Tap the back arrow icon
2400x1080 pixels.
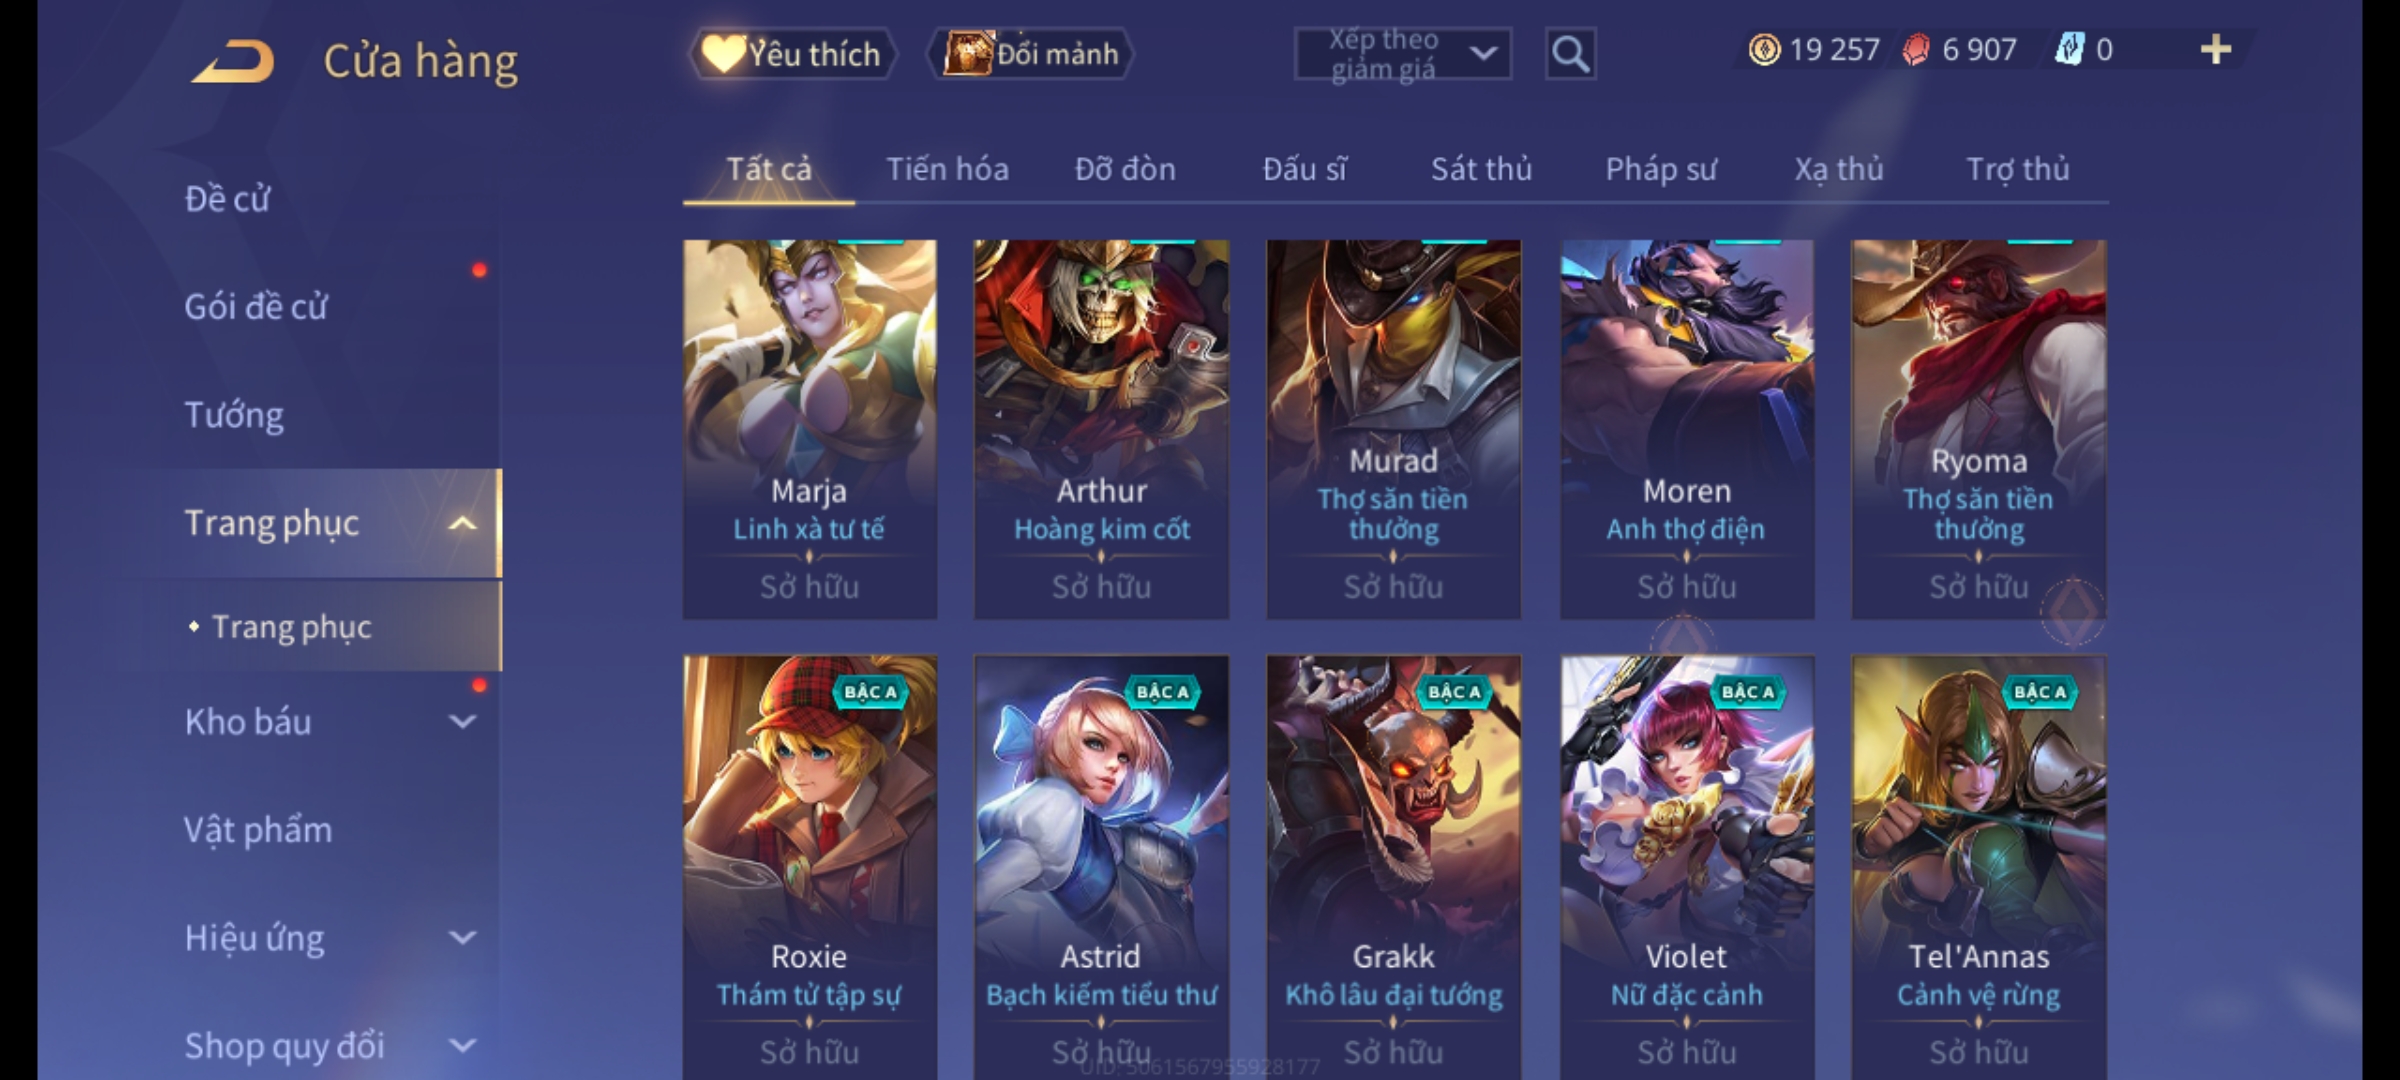pyautogui.click(x=234, y=61)
